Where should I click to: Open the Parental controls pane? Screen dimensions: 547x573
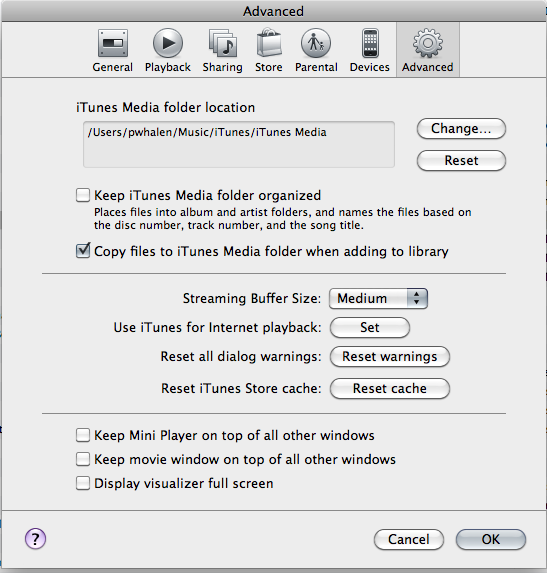coord(316,50)
